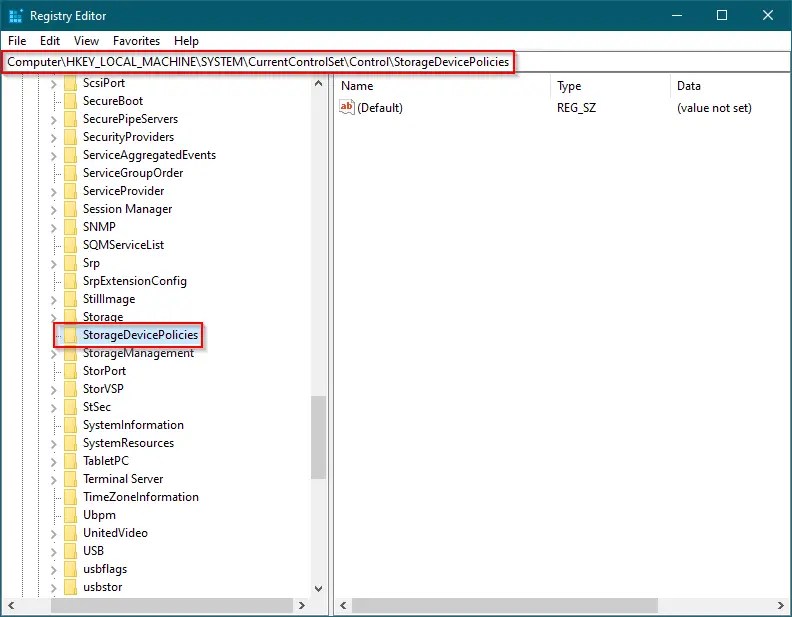The width and height of the screenshot is (792, 617).
Task: Expand the usbflags key
Action: tap(54, 570)
